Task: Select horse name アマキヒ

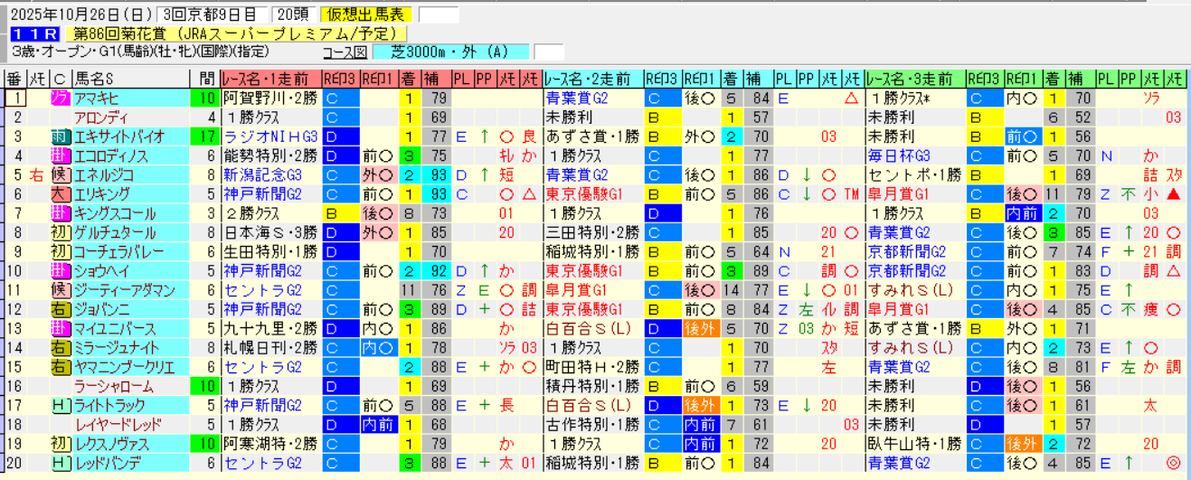Action: click(x=95, y=97)
